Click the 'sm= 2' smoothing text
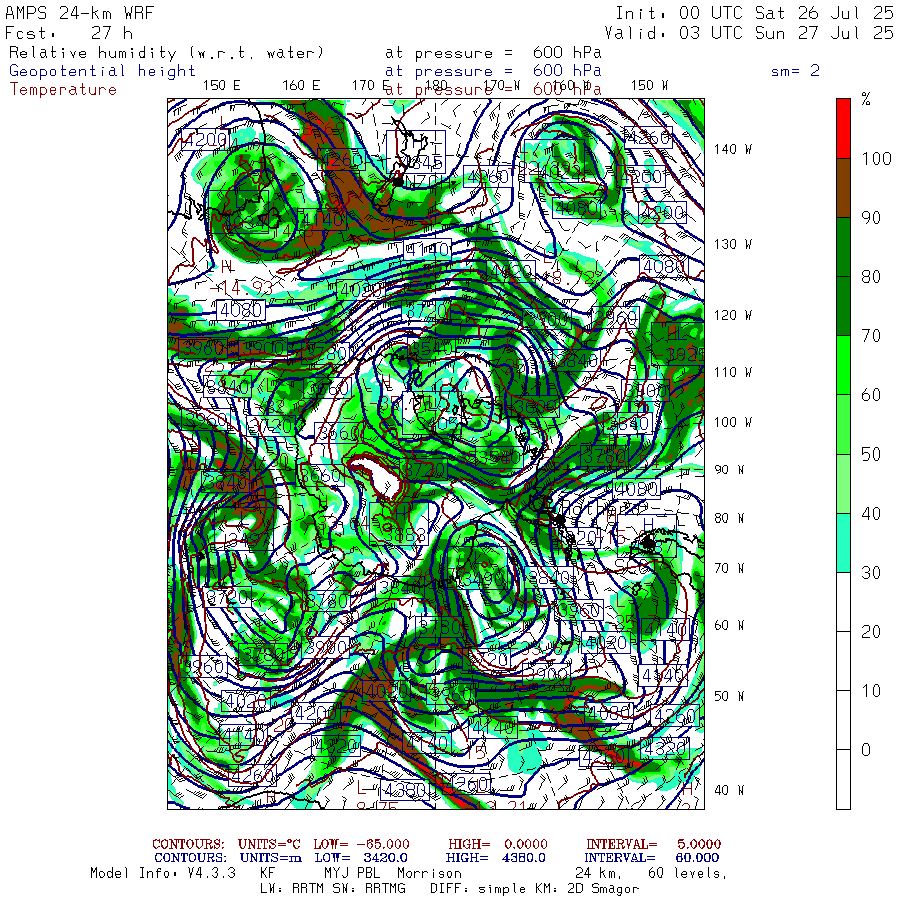This screenshot has height=900, width=900. click(795, 71)
